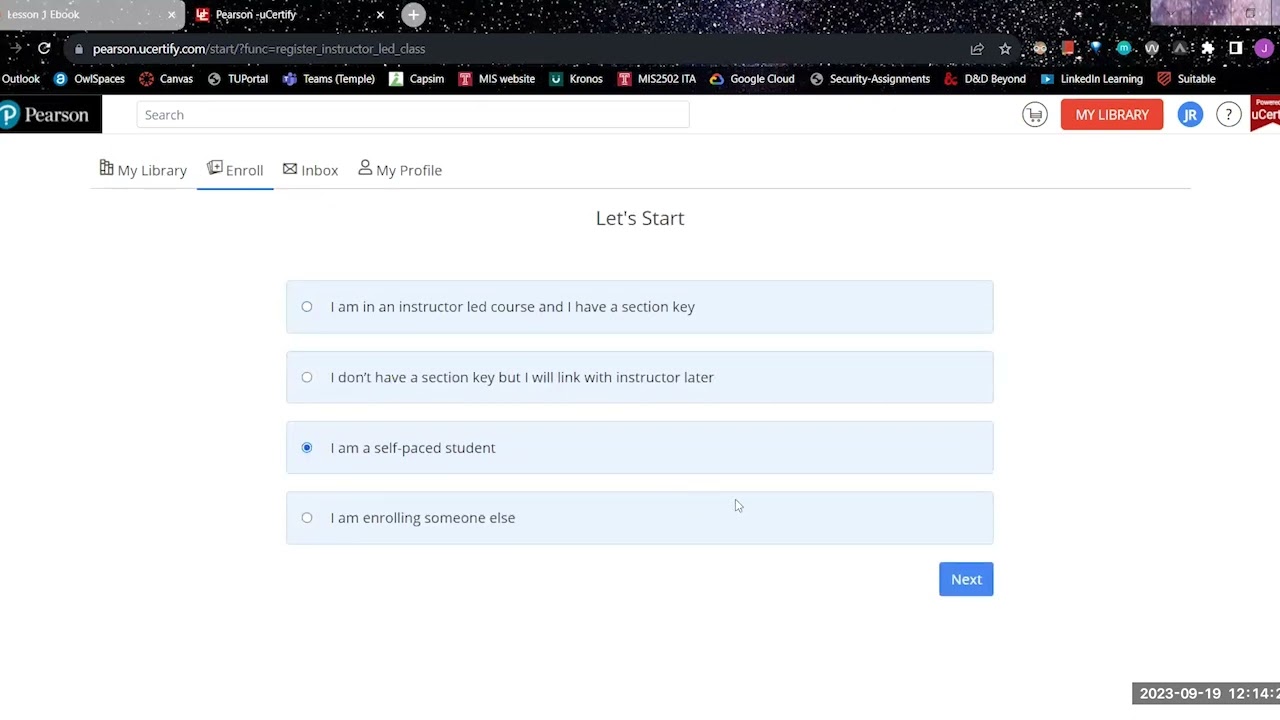Switch to the Lesson 1 Ebook tab
Screen dimensions: 1280x720
[x=85, y=15]
